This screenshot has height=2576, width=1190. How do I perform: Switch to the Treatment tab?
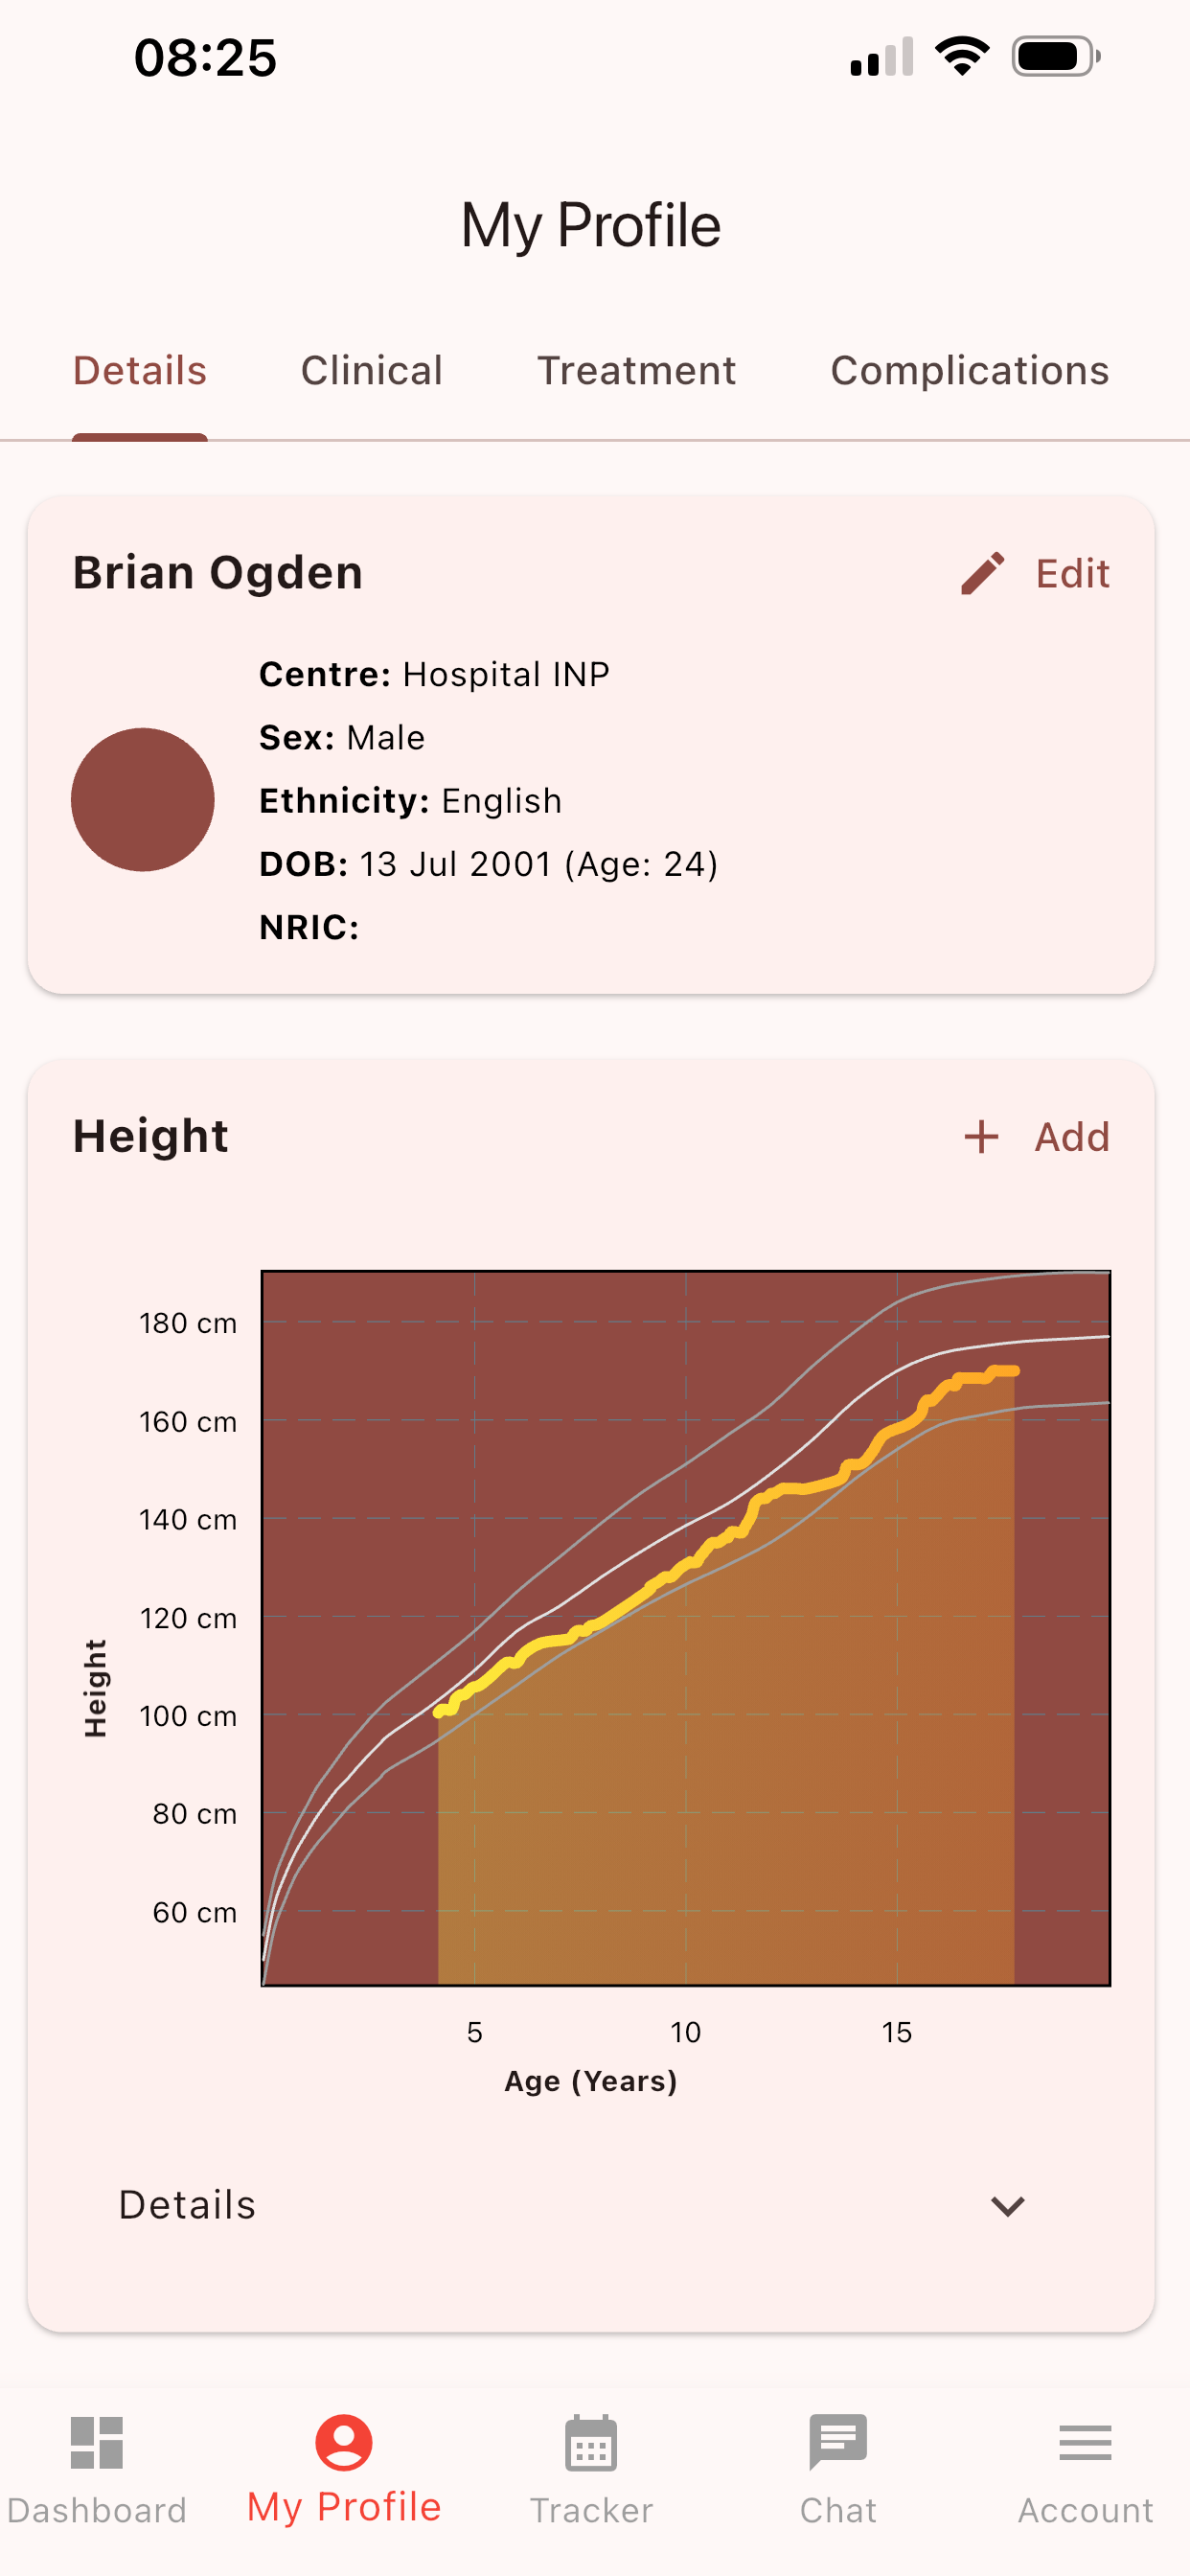(x=637, y=371)
